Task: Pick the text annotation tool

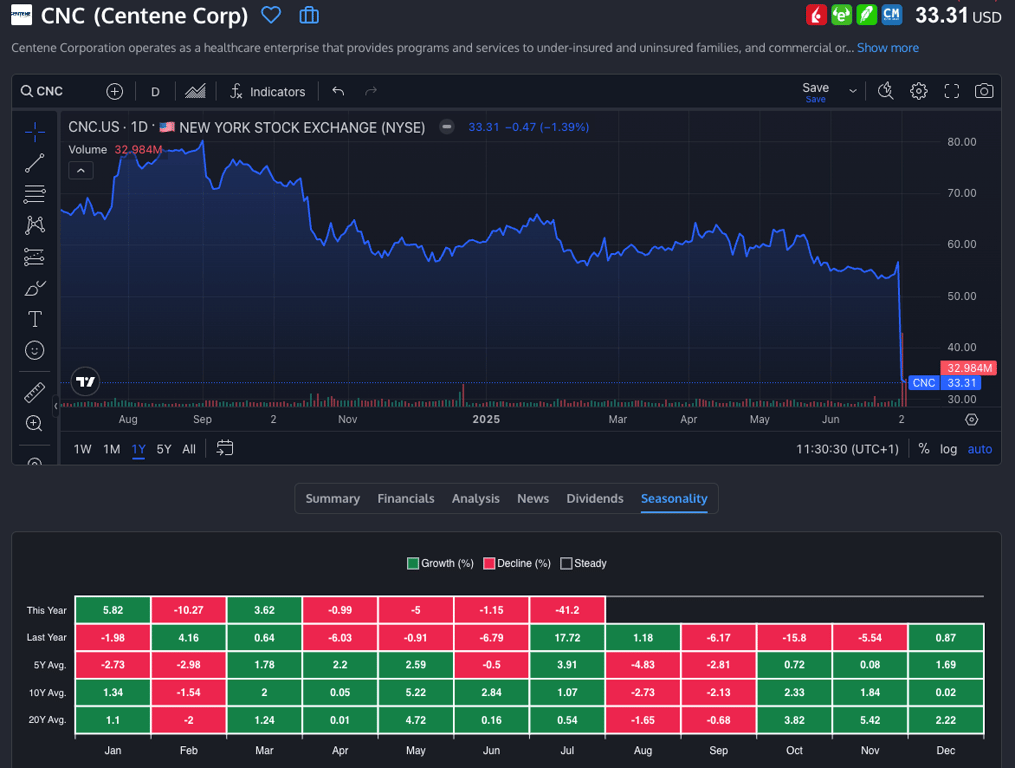Action: click(x=35, y=319)
